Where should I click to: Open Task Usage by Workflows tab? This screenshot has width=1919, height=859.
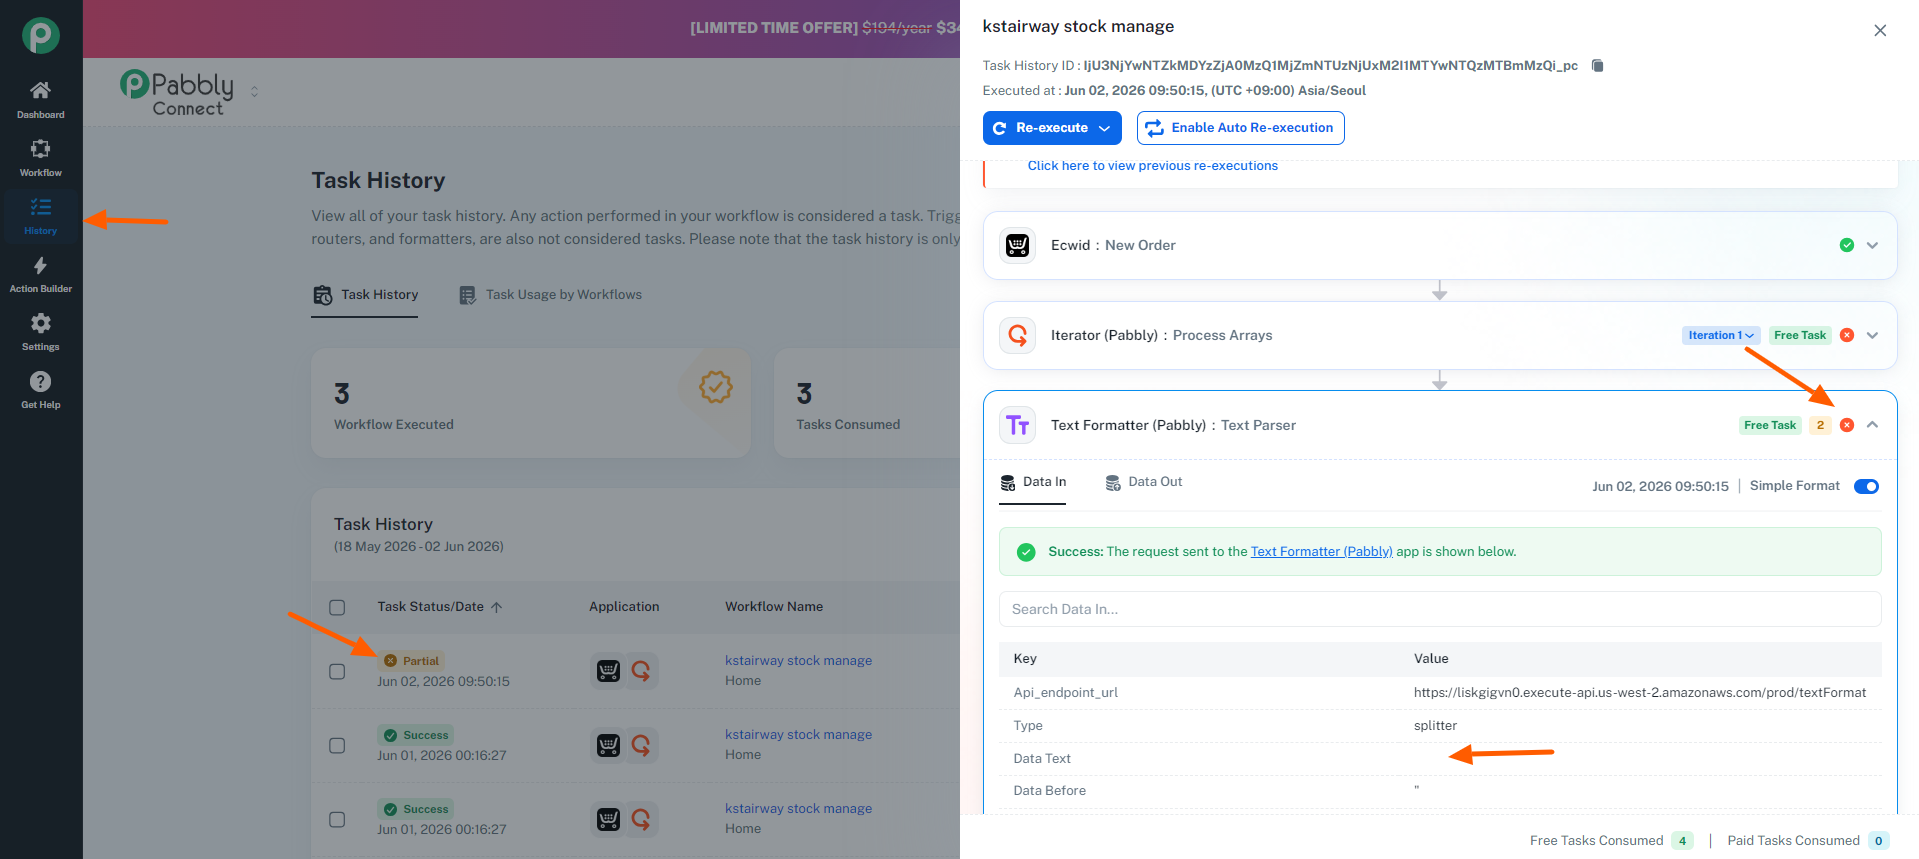(x=550, y=295)
